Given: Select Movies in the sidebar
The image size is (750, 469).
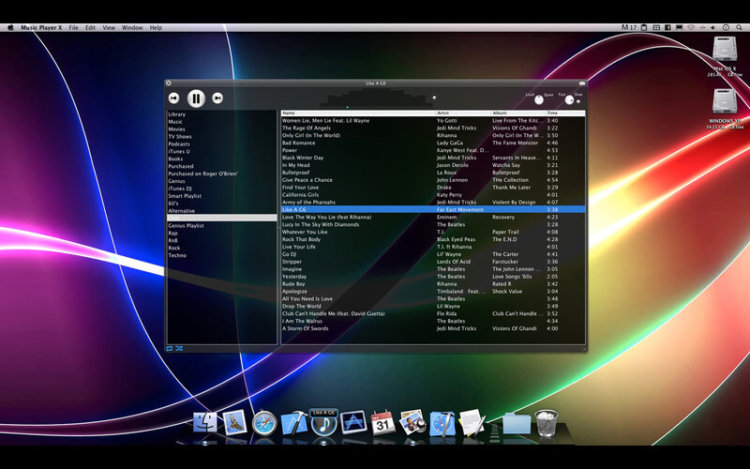Looking at the screenshot, I should pyautogui.click(x=176, y=129).
